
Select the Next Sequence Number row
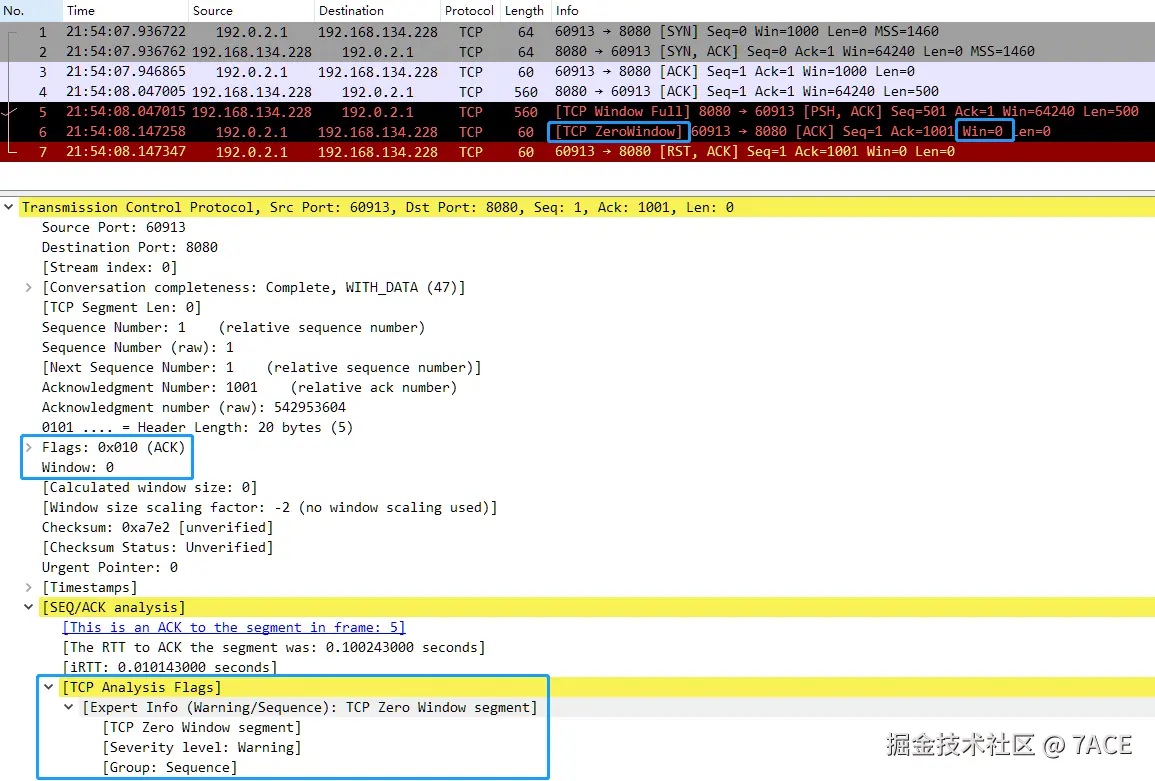pyautogui.click(x=261, y=367)
